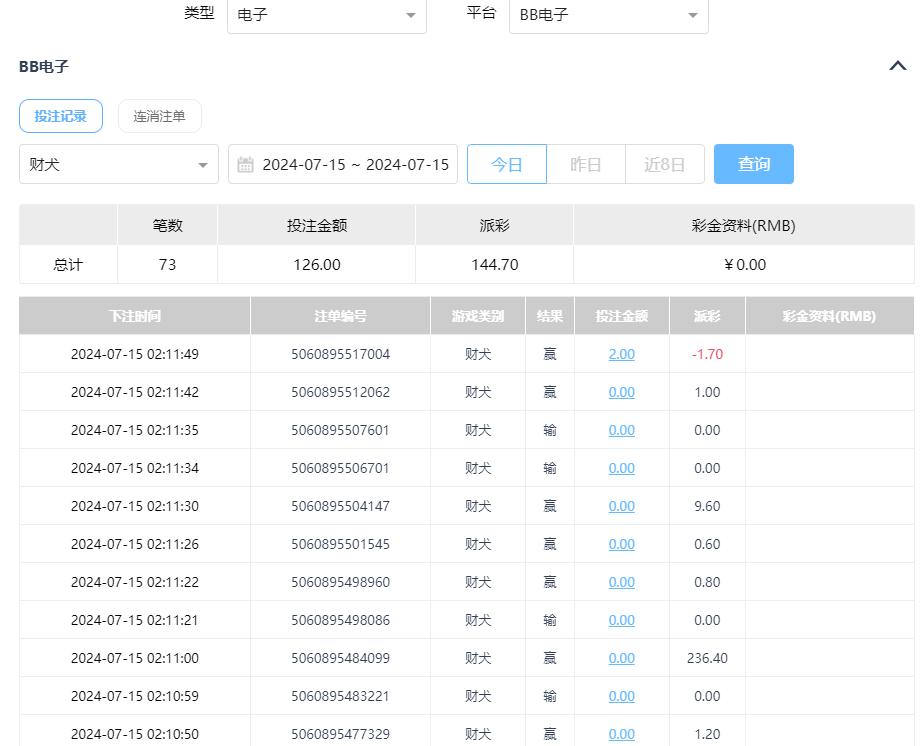922x746 pixels.
Task: Select the 近8日 date filter
Action: pos(664,165)
